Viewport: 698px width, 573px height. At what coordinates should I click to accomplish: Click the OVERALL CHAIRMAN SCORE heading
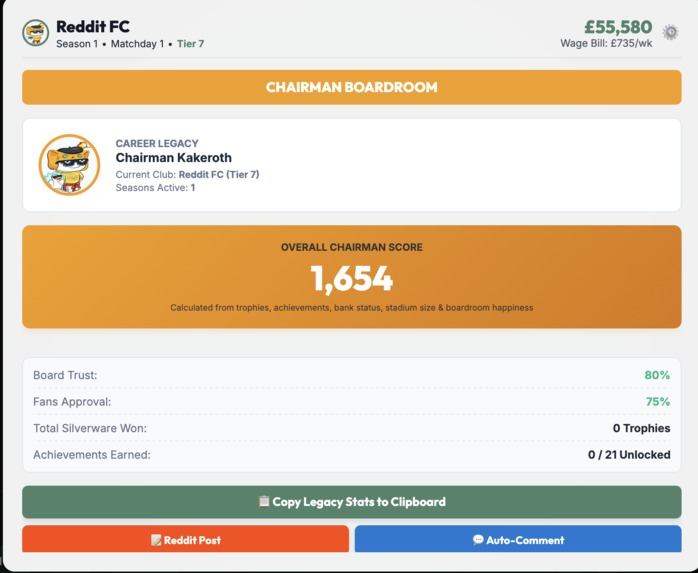pyautogui.click(x=352, y=247)
